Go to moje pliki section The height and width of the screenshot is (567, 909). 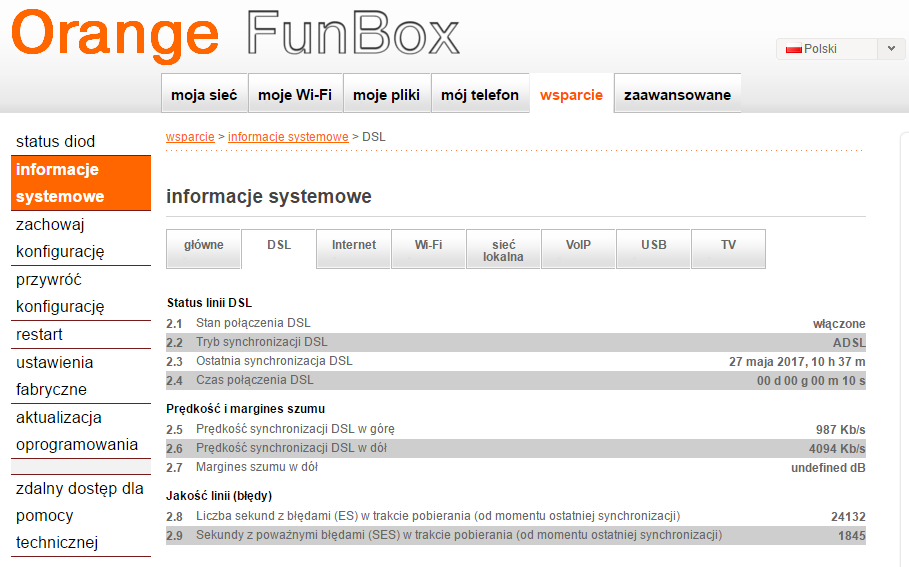(x=387, y=95)
